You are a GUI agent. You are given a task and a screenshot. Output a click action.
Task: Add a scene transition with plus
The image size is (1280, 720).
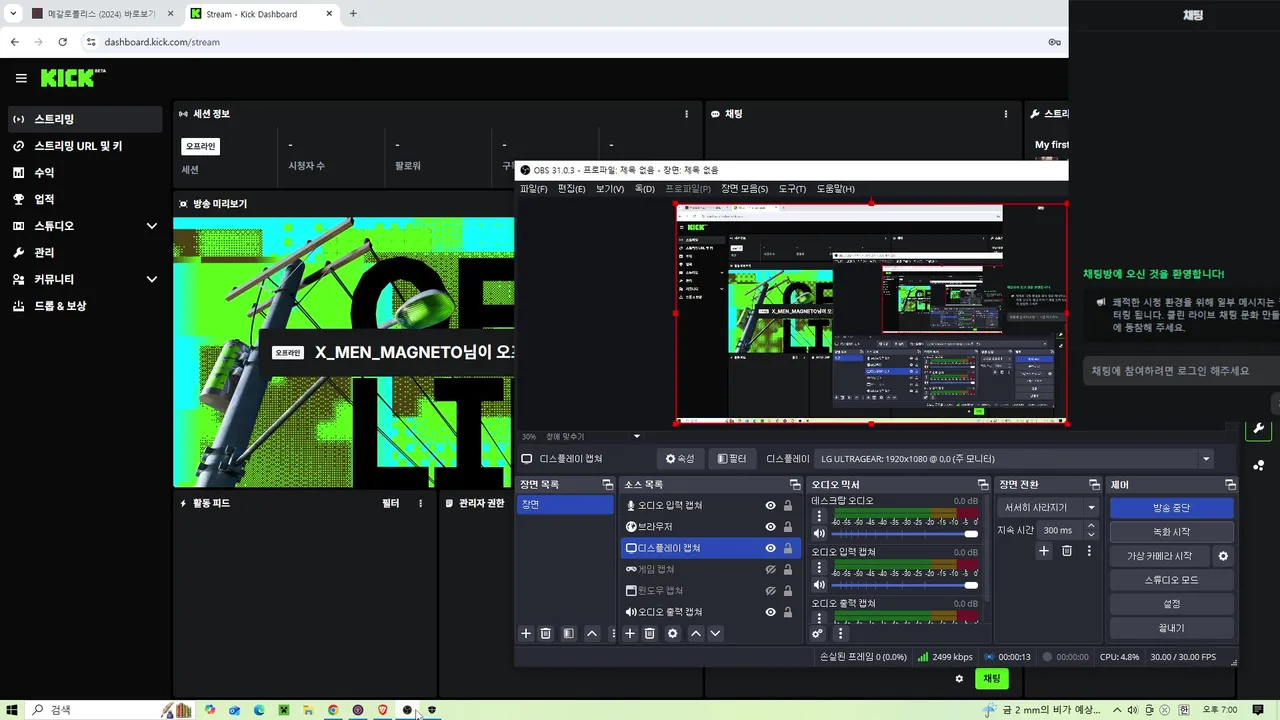coord(1044,551)
